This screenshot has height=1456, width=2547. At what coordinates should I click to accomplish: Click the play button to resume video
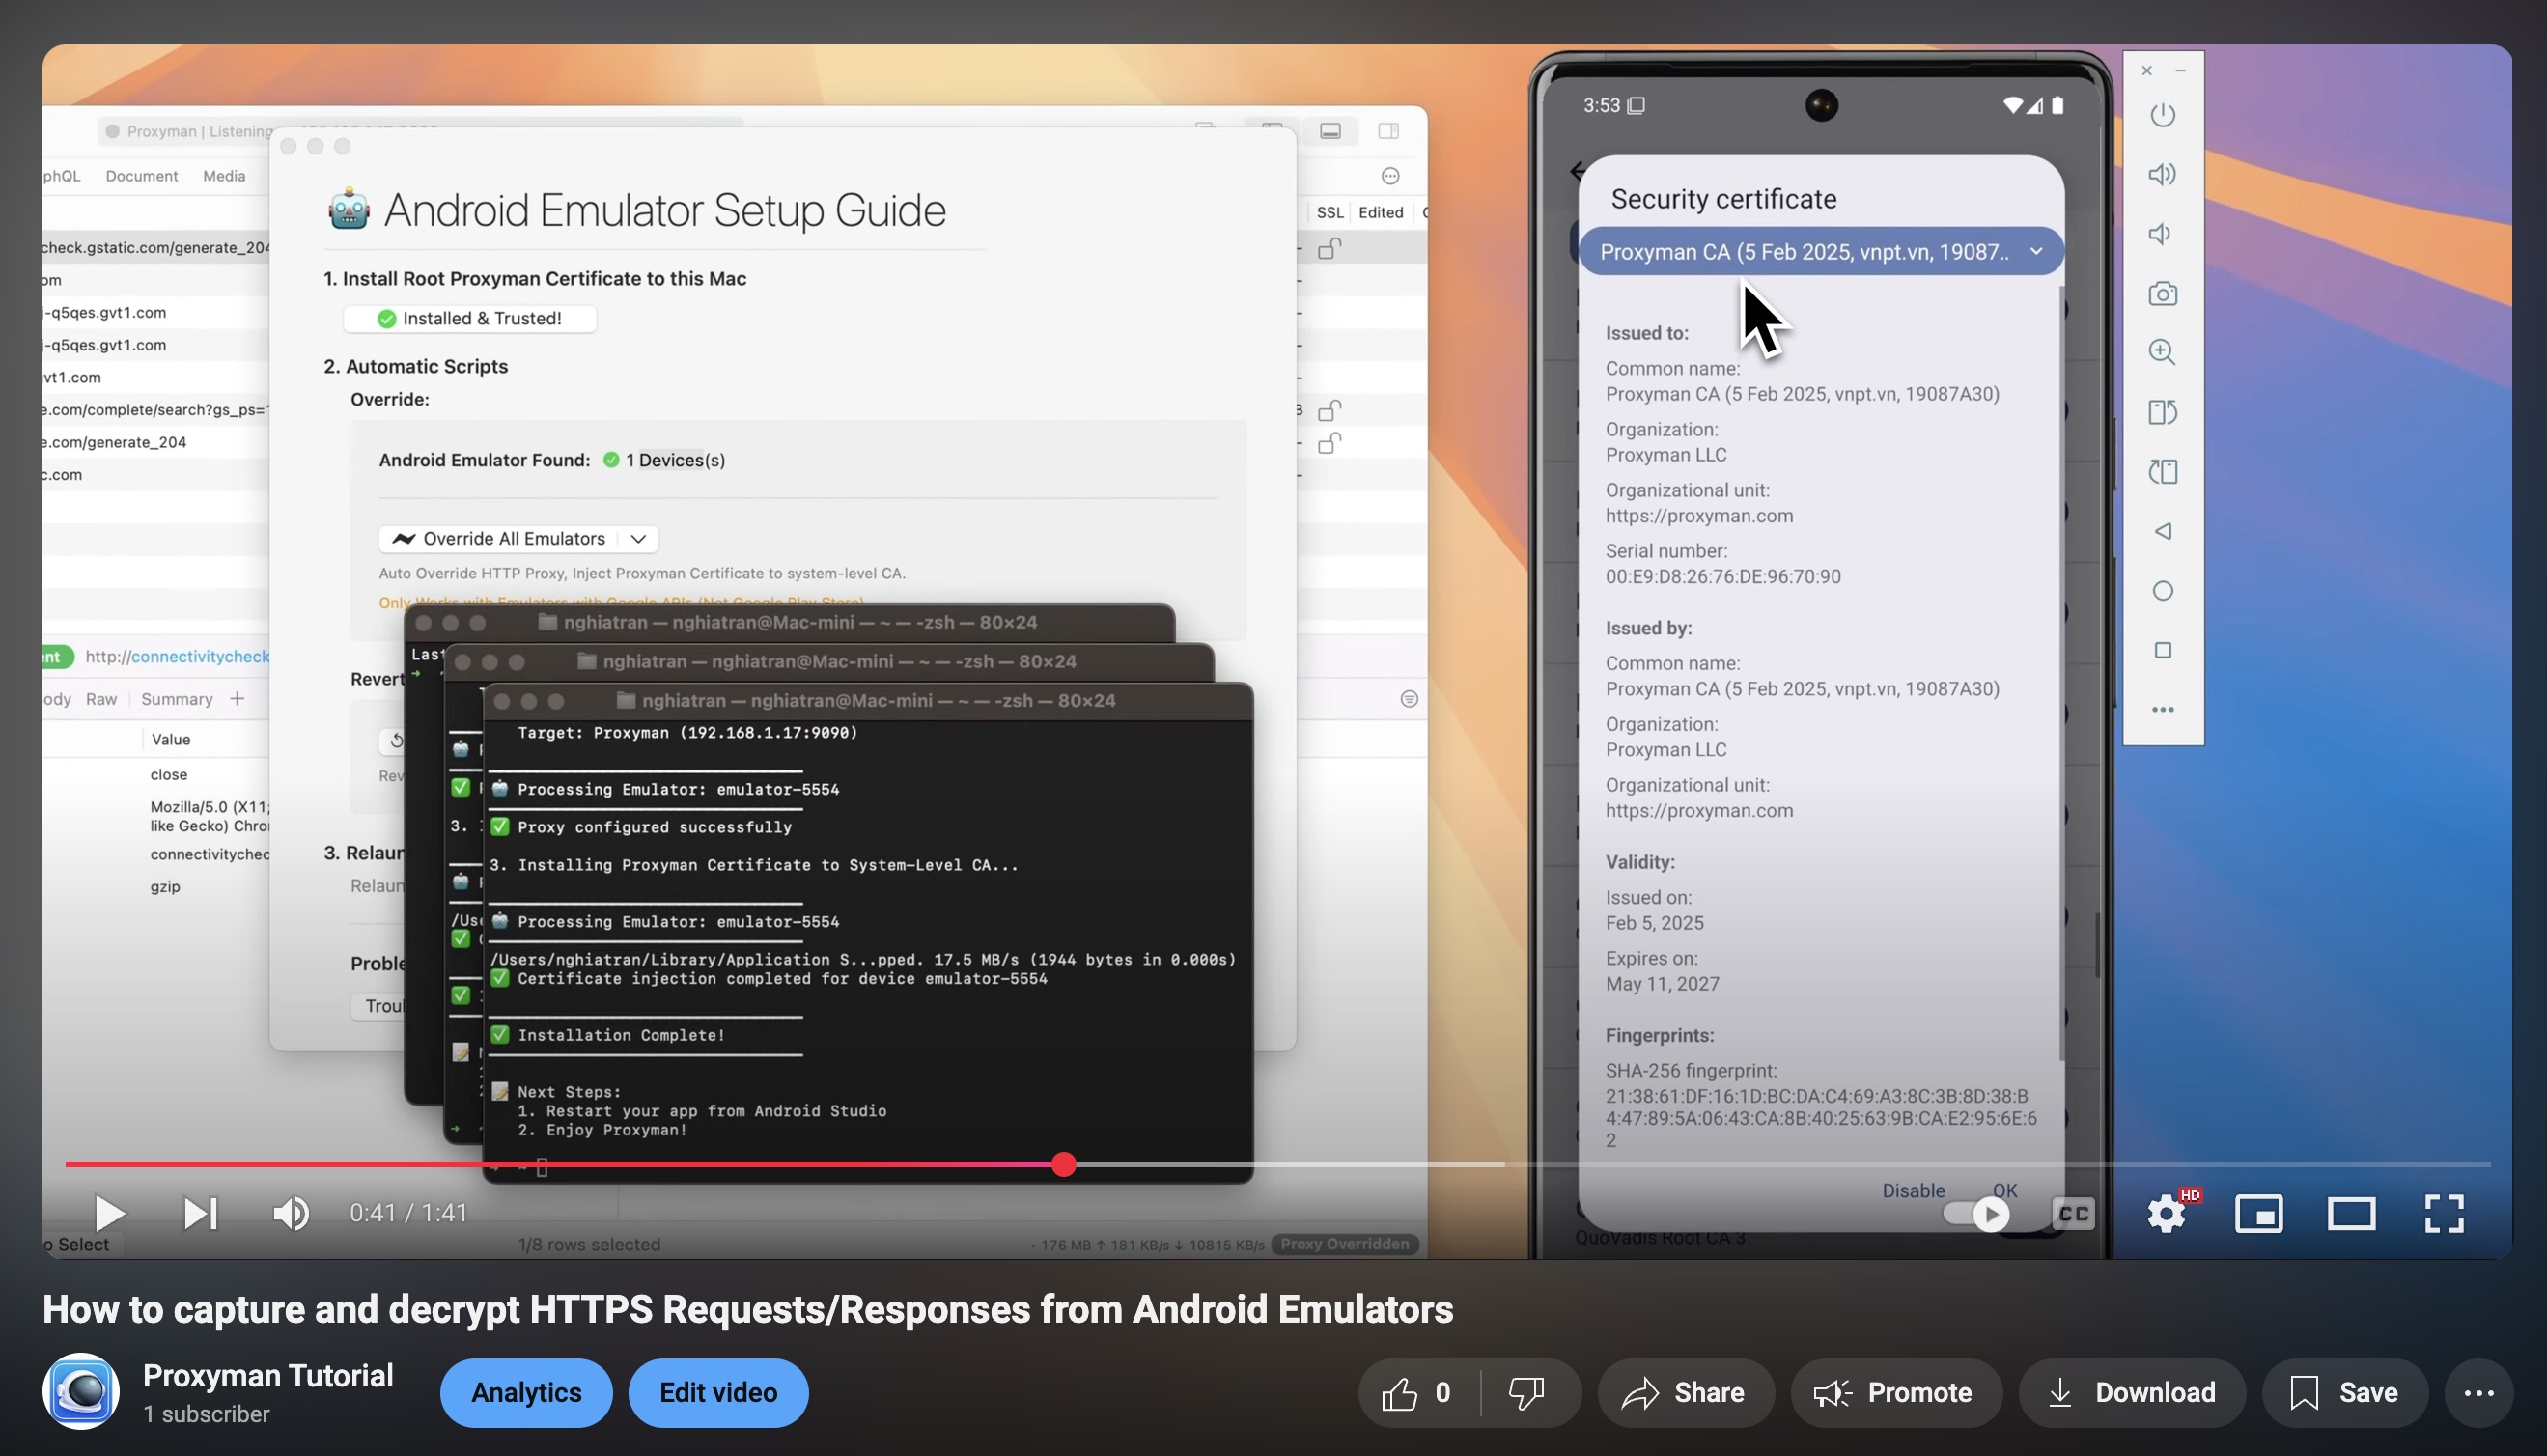pos(108,1211)
